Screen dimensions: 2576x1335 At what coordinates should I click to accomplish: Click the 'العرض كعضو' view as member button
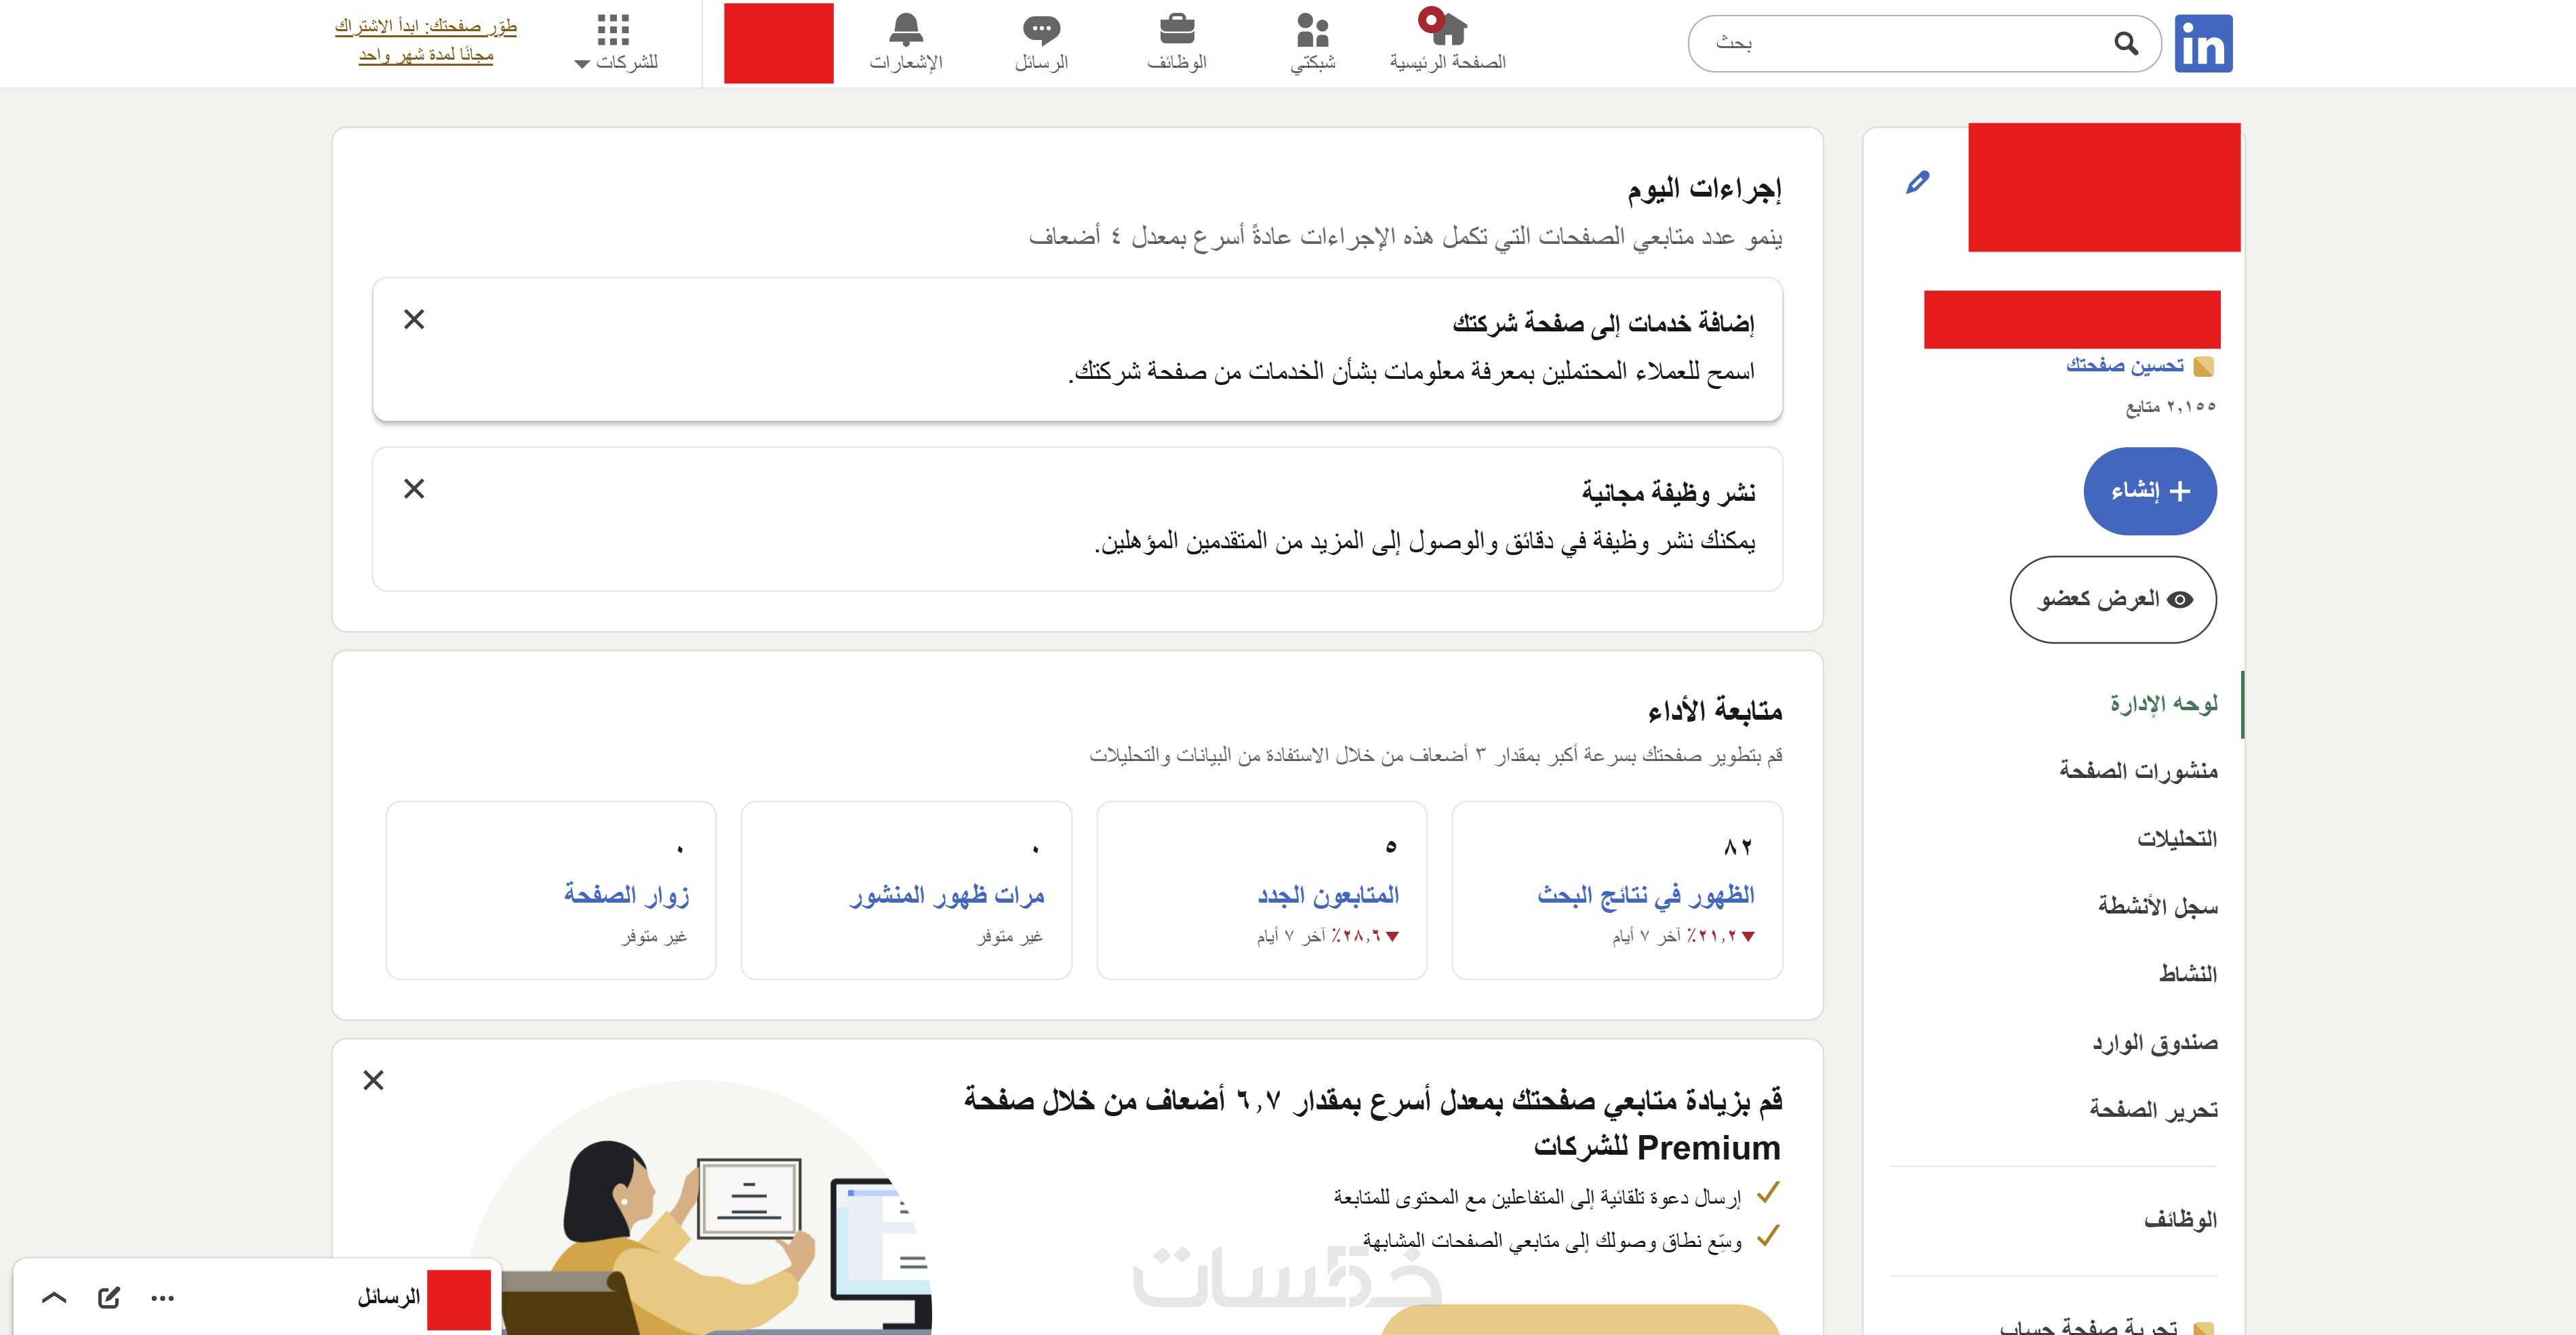[2112, 599]
